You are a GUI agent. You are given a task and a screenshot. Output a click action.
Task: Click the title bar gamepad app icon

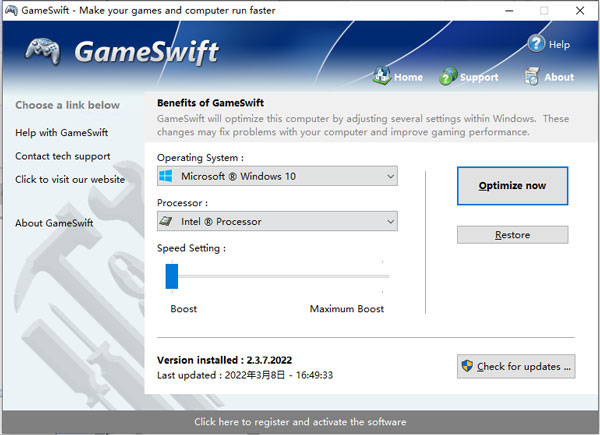(x=11, y=10)
